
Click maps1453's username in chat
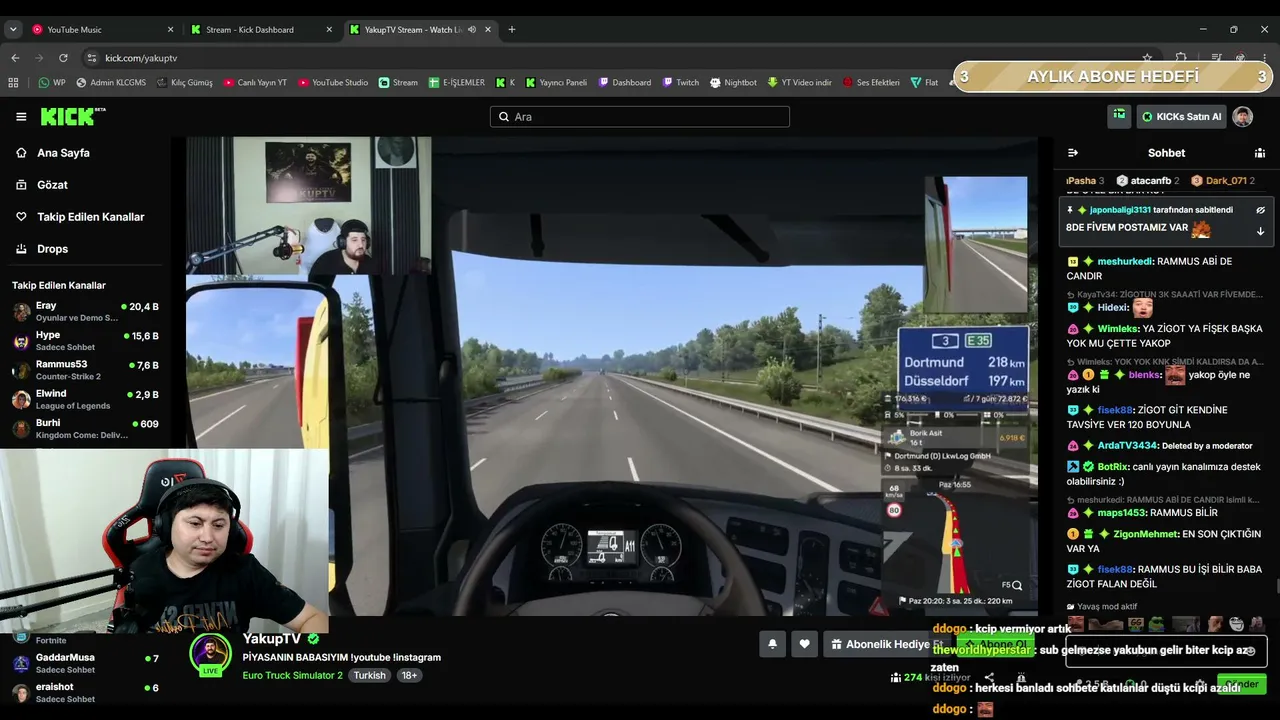click(x=1121, y=513)
